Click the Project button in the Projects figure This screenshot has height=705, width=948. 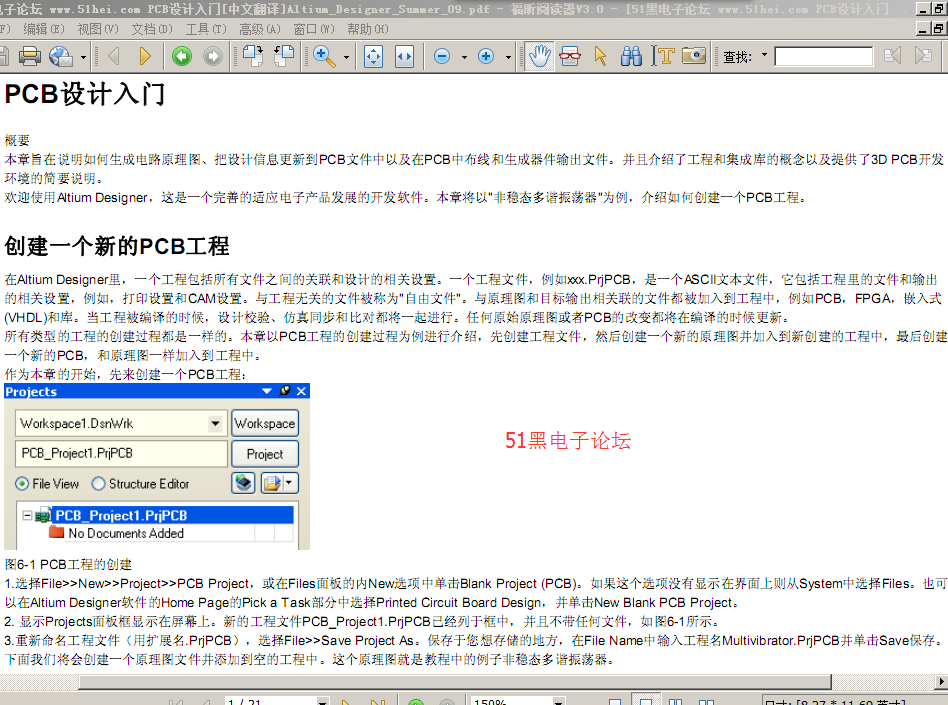tap(265, 454)
